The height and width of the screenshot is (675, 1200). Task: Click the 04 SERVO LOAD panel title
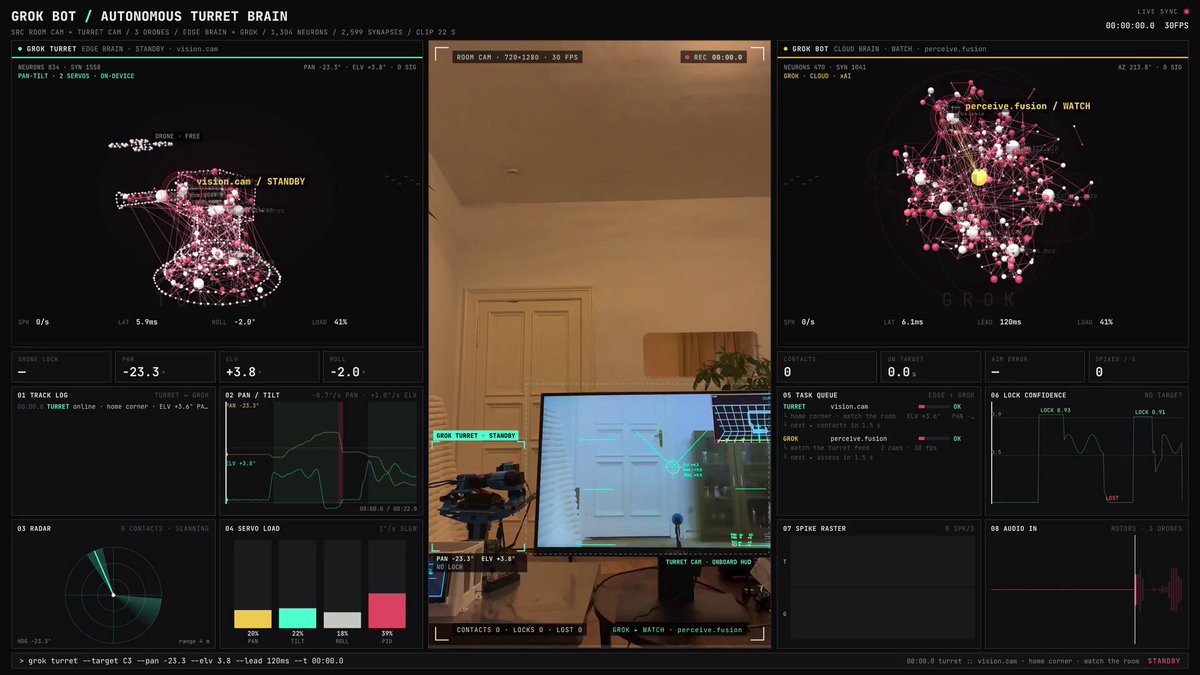[x=254, y=528]
